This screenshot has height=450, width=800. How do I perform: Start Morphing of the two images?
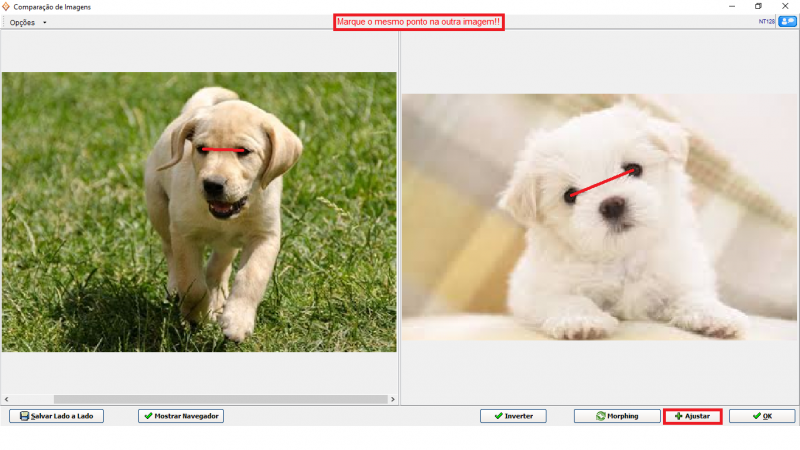(x=616, y=415)
